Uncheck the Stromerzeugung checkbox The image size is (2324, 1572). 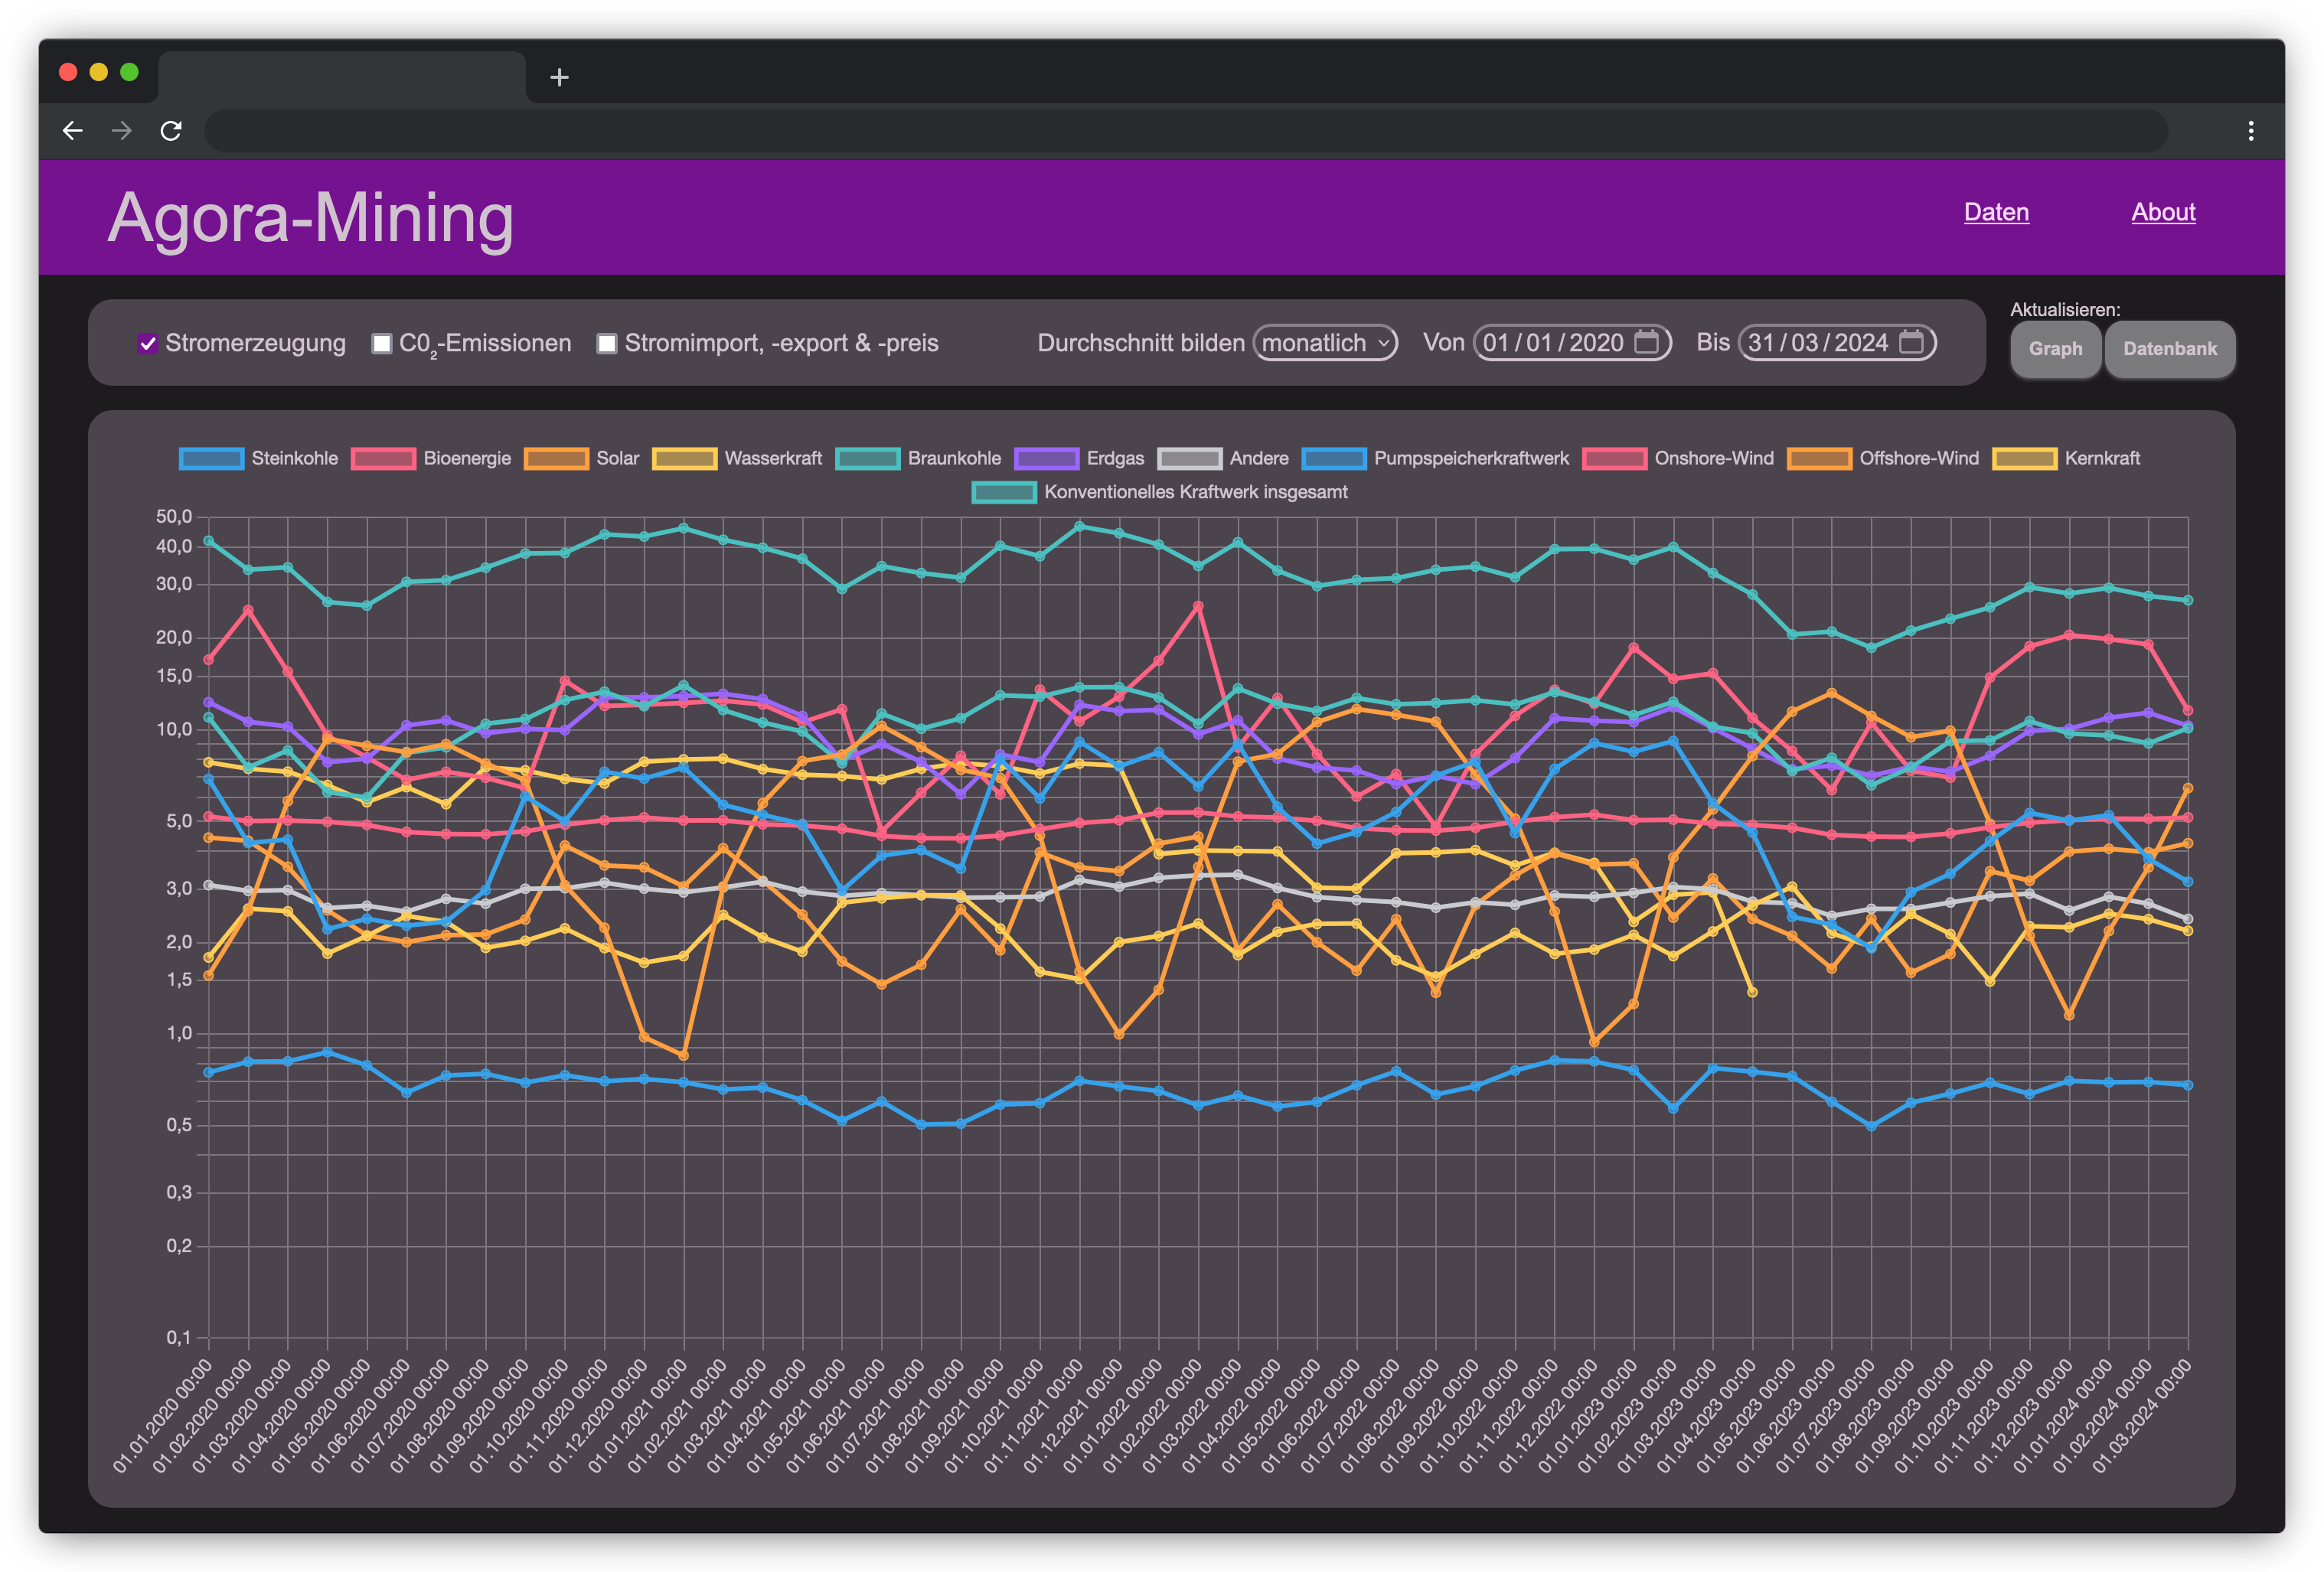tap(148, 344)
